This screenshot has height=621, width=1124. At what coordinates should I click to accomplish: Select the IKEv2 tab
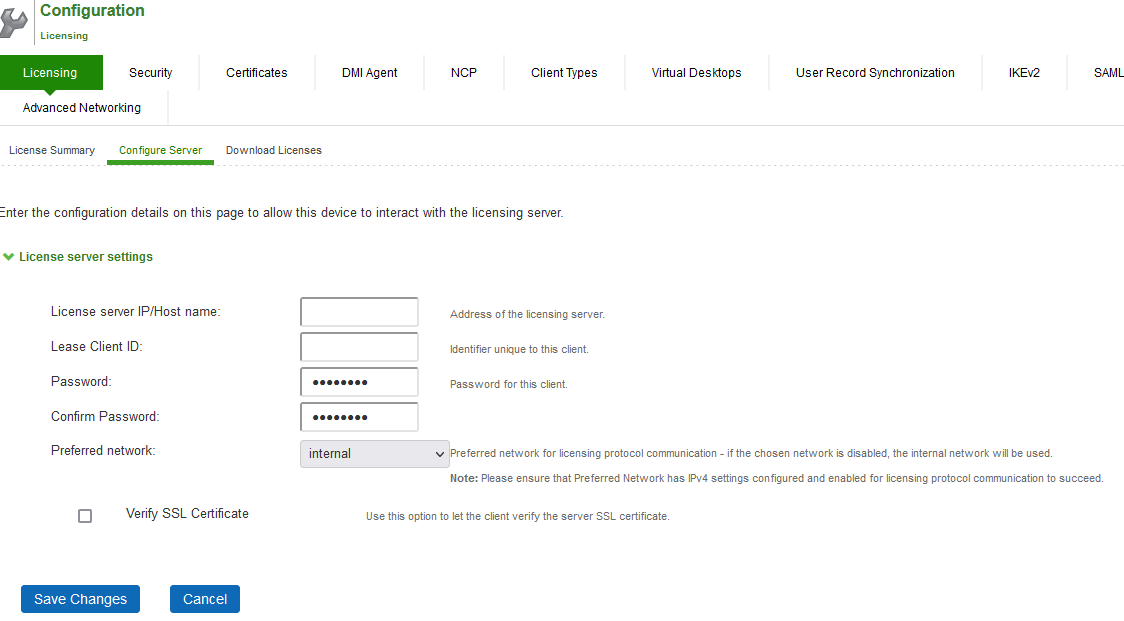[x=1024, y=72]
